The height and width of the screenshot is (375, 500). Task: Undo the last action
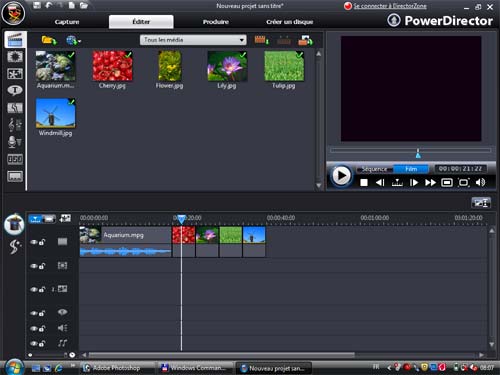click(49, 5)
